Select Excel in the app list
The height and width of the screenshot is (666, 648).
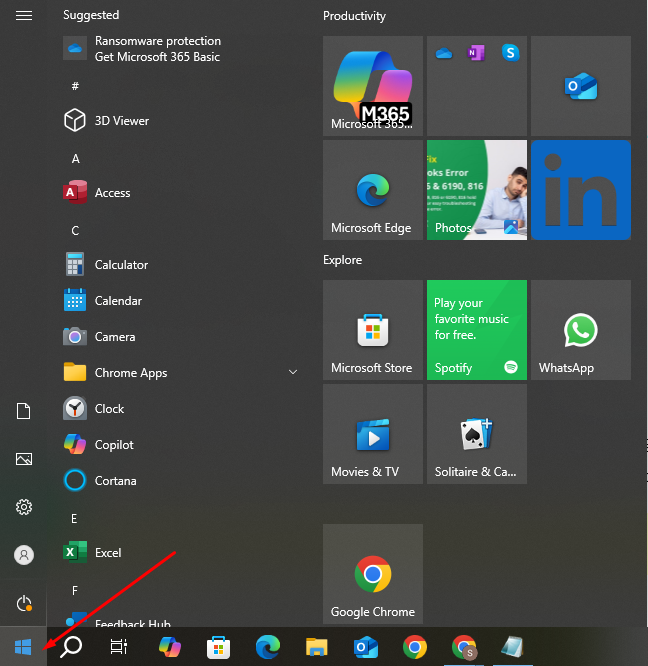click(x=107, y=553)
